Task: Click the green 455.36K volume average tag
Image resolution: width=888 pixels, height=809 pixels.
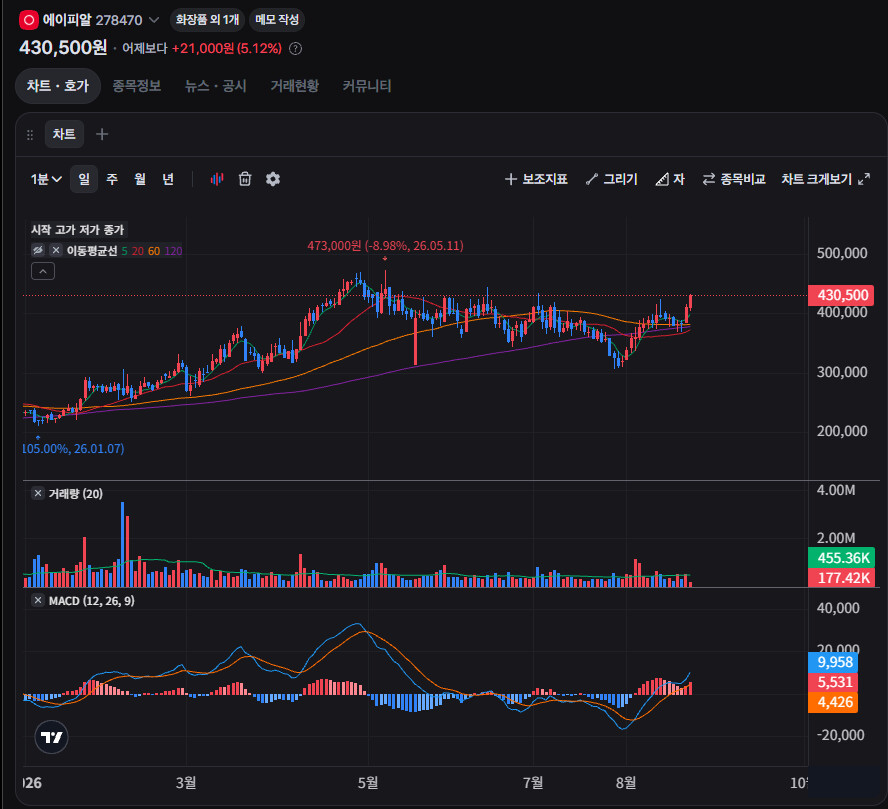Action: 842,558
